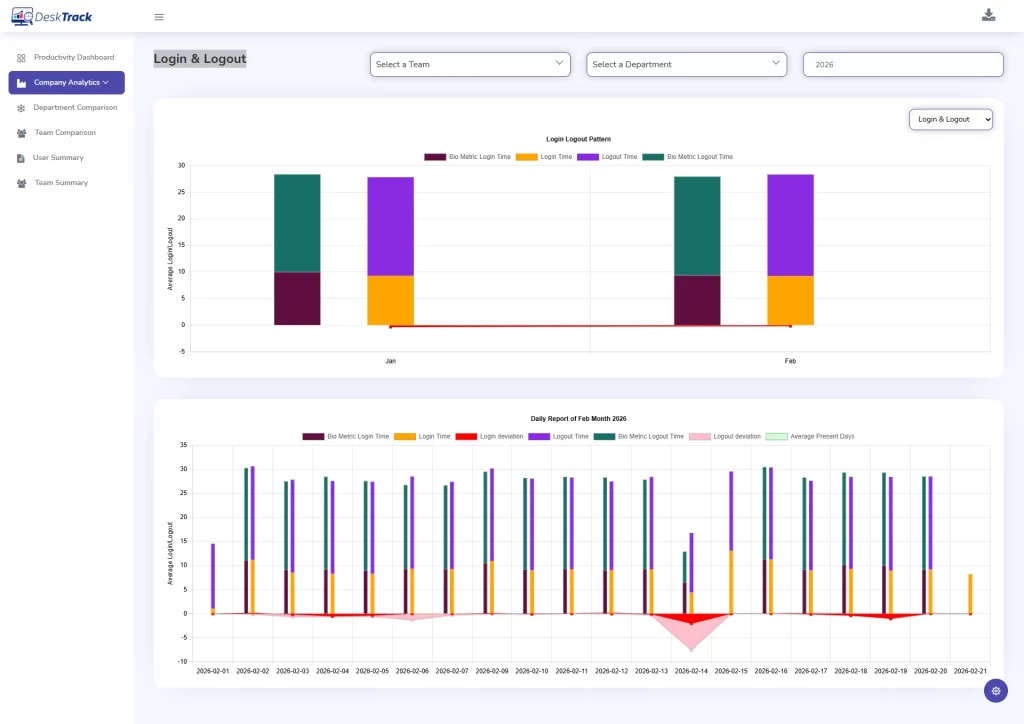Click the DeskTrack logo
1024x724 pixels.
pyautogui.click(x=52, y=16)
